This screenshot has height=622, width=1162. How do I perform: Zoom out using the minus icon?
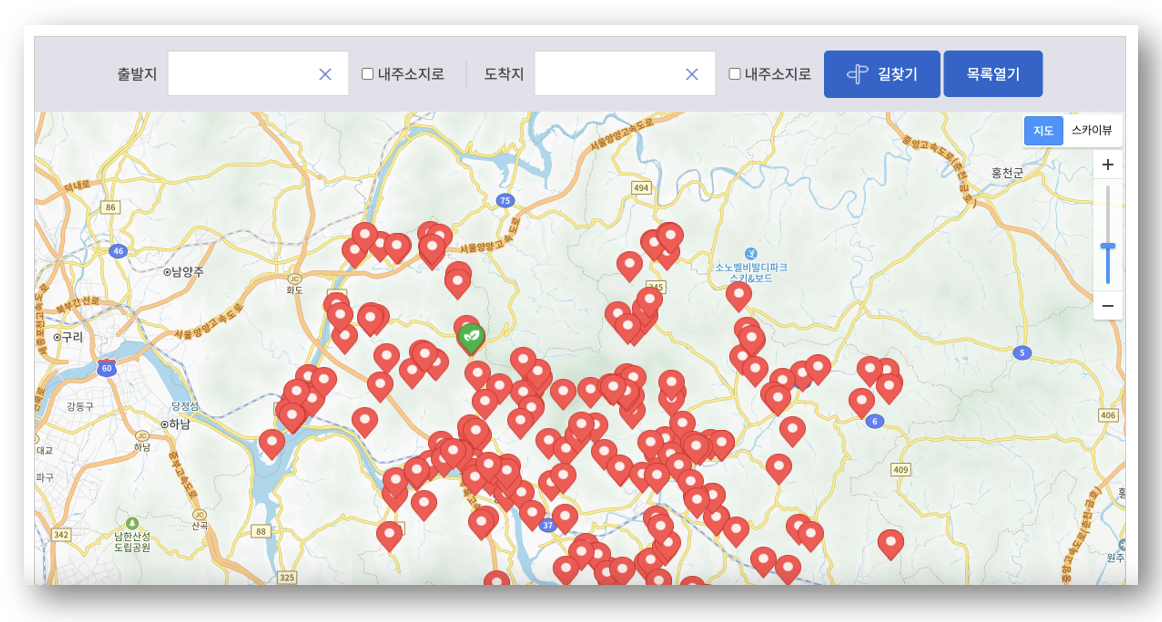(1108, 304)
